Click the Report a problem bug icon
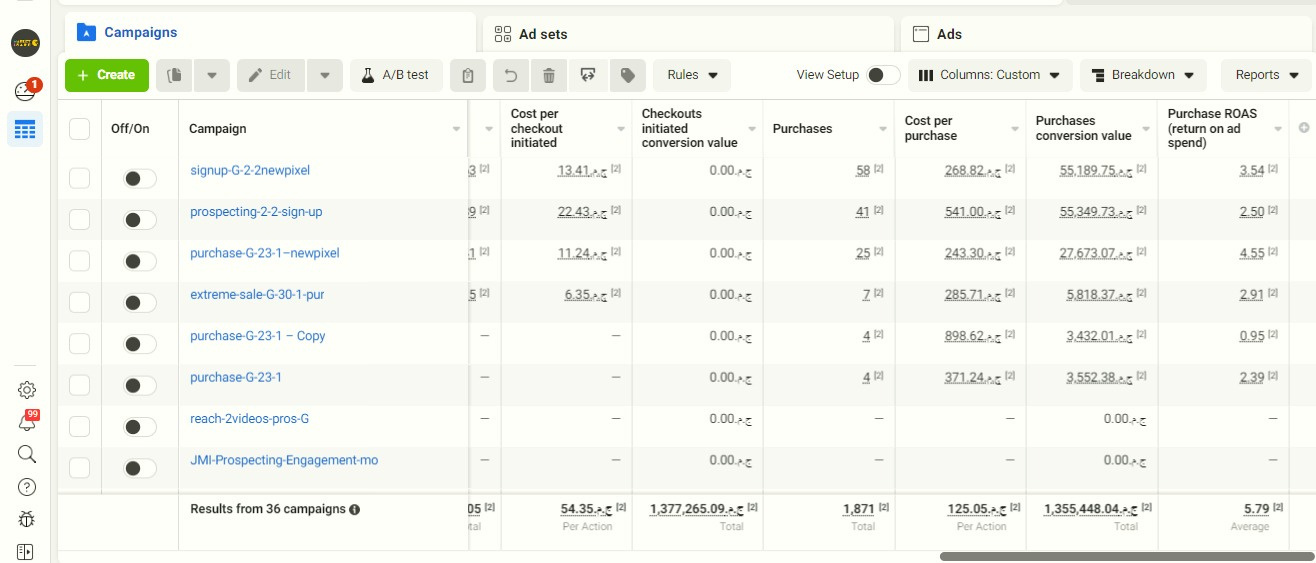The image size is (1316, 563). tap(27, 519)
